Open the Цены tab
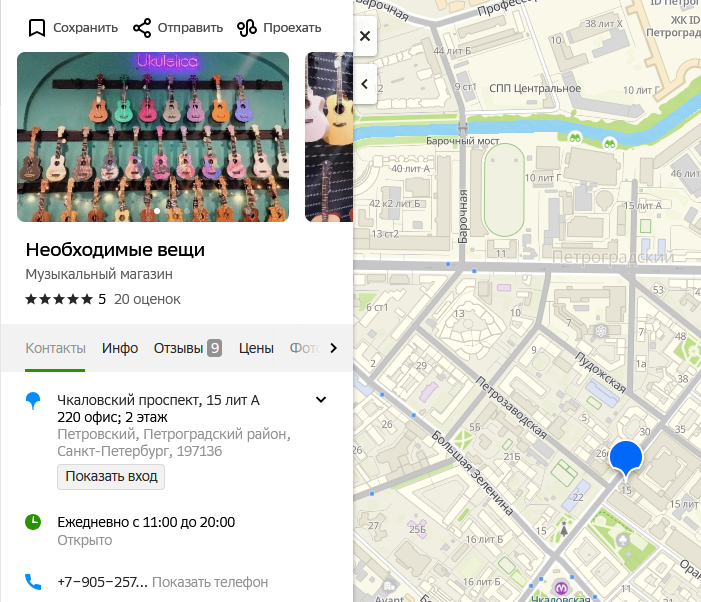 [x=256, y=348]
